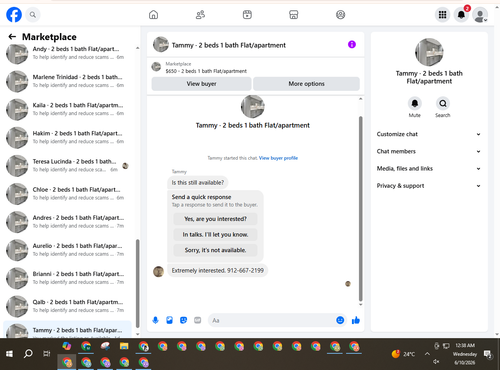Click the purple conversation info icon
The height and width of the screenshot is (370, 500).
tap(352, 44)
